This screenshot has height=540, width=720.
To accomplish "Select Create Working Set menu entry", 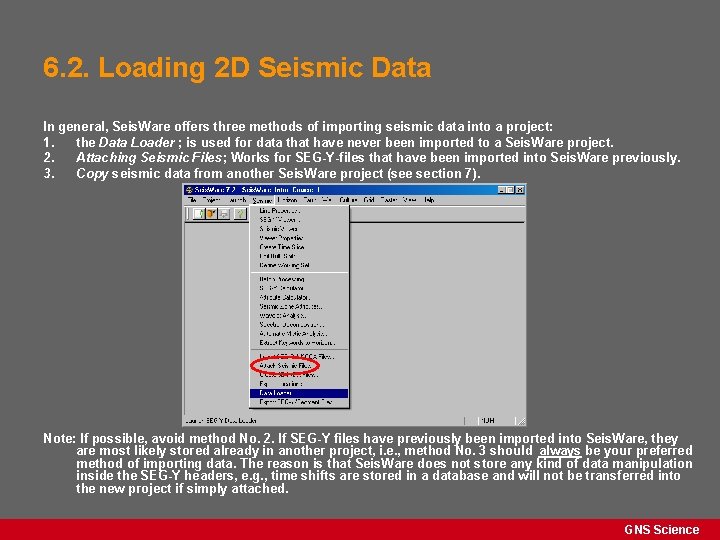I will pos(299,265).
